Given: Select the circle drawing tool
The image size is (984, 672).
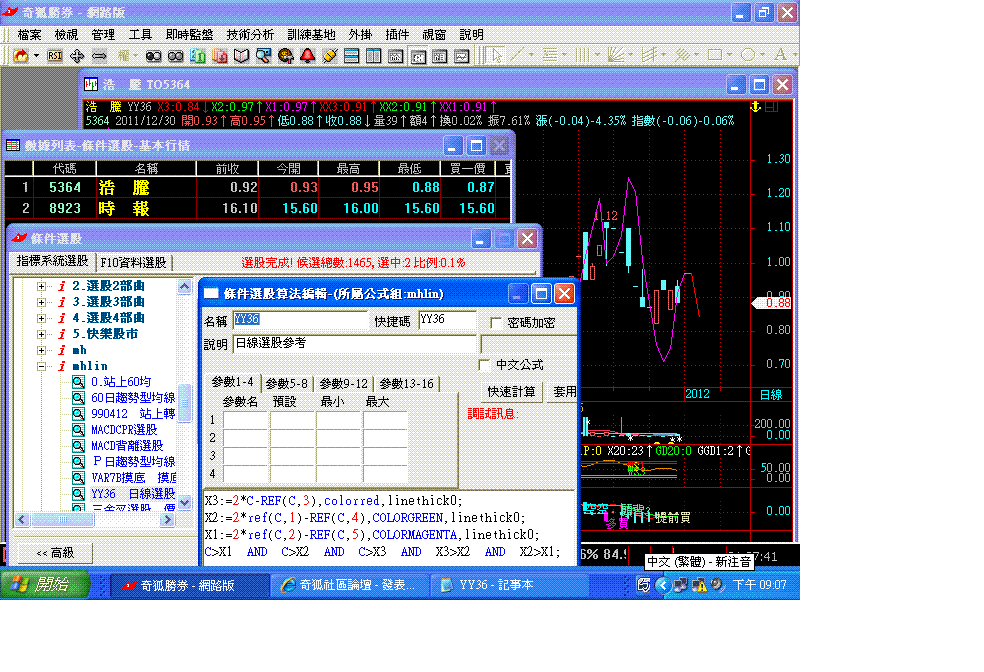Looking at the screenshot, I should (748, 55).
